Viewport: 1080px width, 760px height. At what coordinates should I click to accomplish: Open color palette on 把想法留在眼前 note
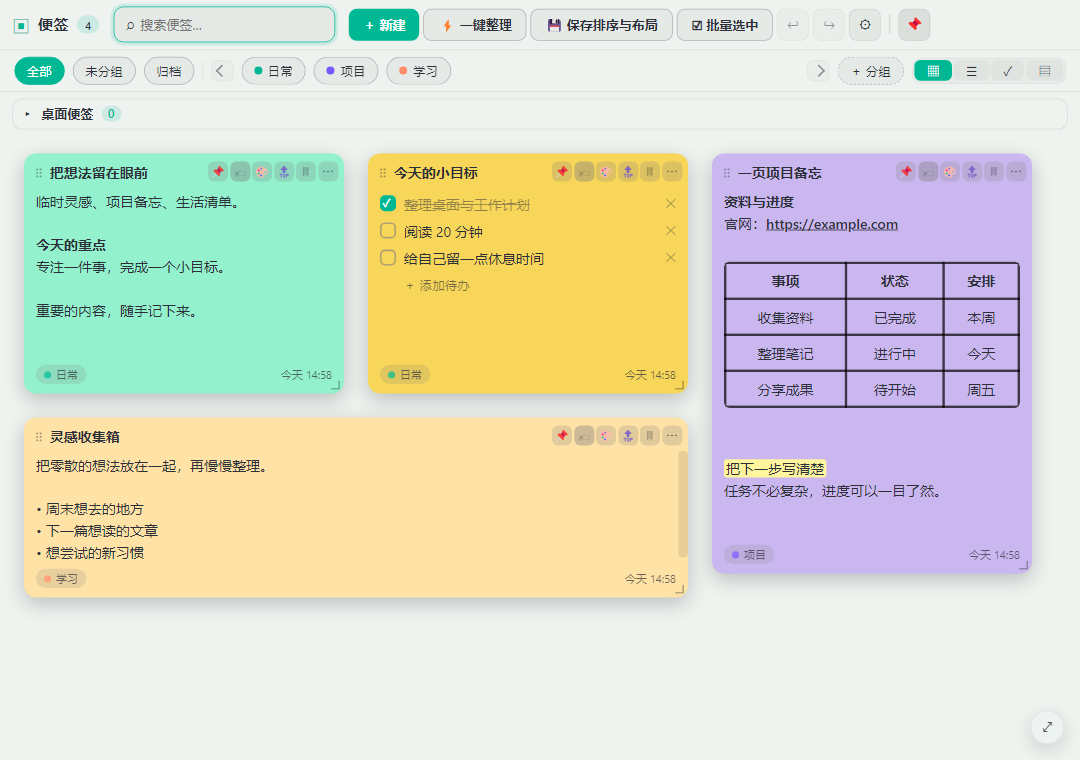(x=262, y=172)
